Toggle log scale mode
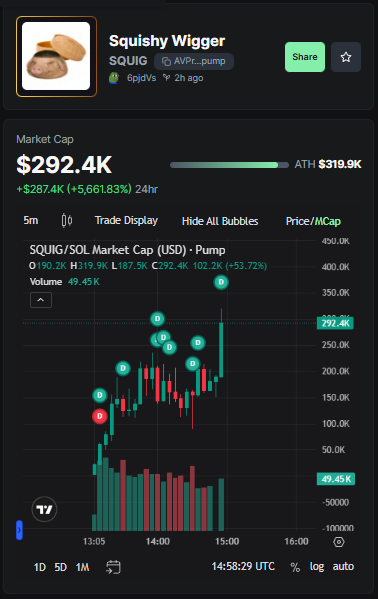Screen dimensions: 378x599 [x=317, y=567]
